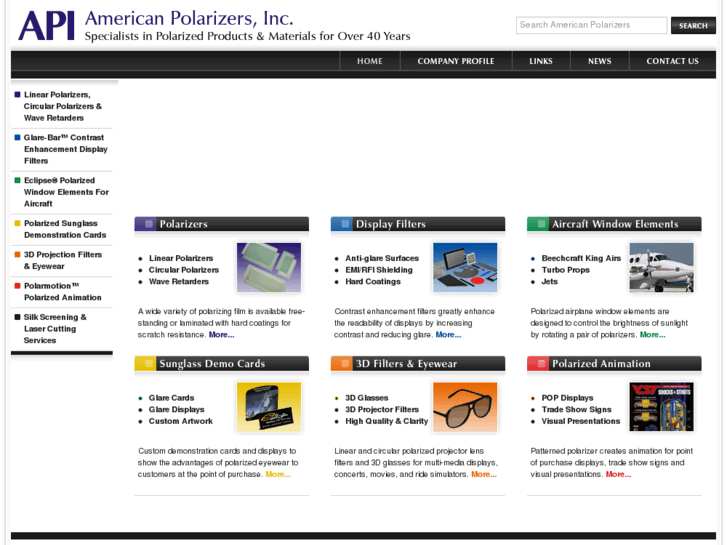Click the purple bullet beside Linear Polarizers sidebar item

(17, 95)
